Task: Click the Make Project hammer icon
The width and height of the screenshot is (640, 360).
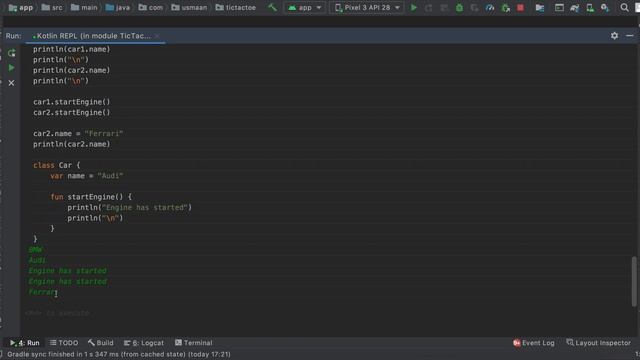Action: (x=272, y=7)
